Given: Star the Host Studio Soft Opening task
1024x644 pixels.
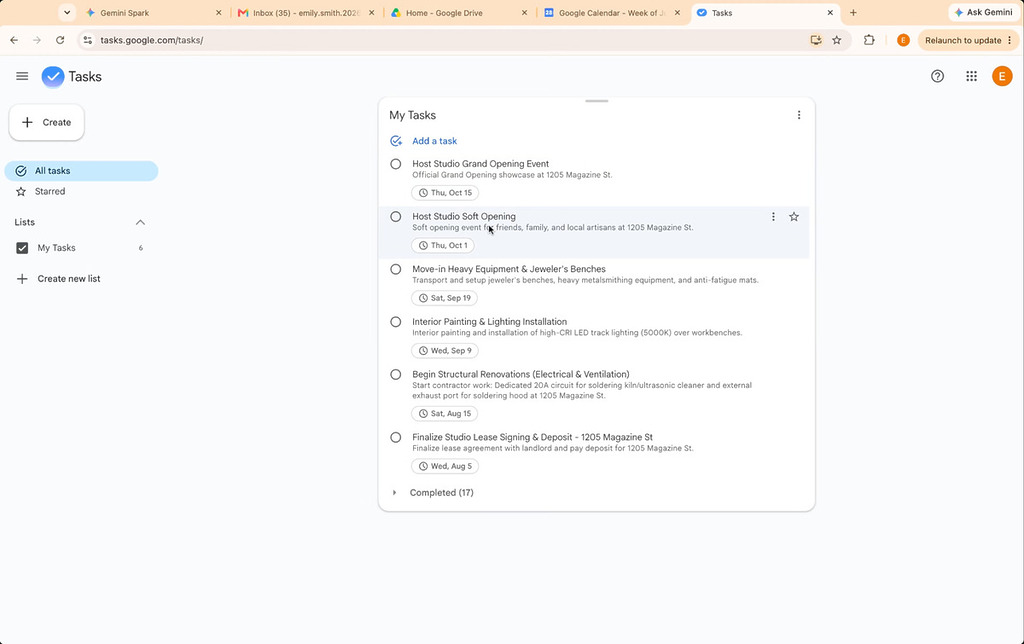Looking at the screenshot, I should 793,217.
